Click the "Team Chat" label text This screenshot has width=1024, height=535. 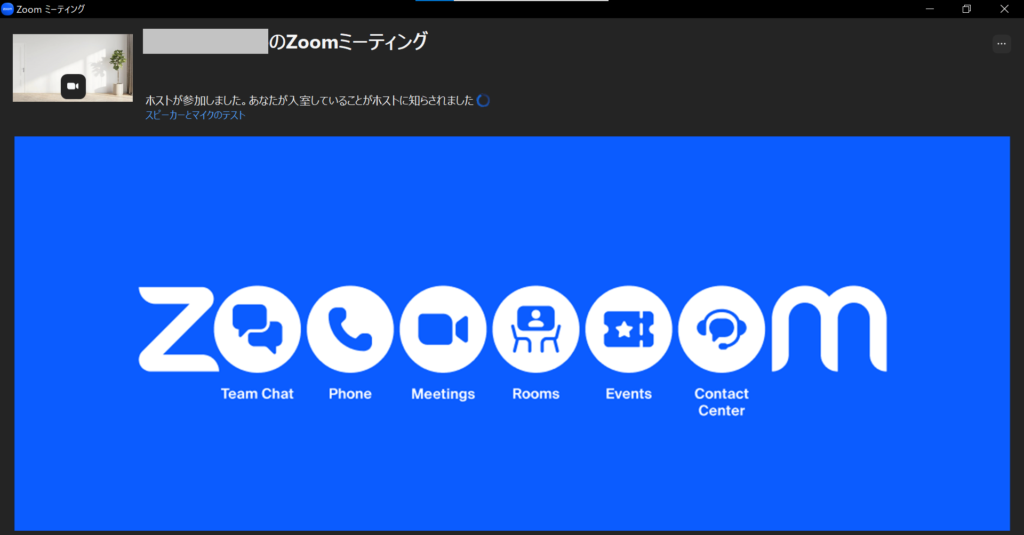[257, 394]
